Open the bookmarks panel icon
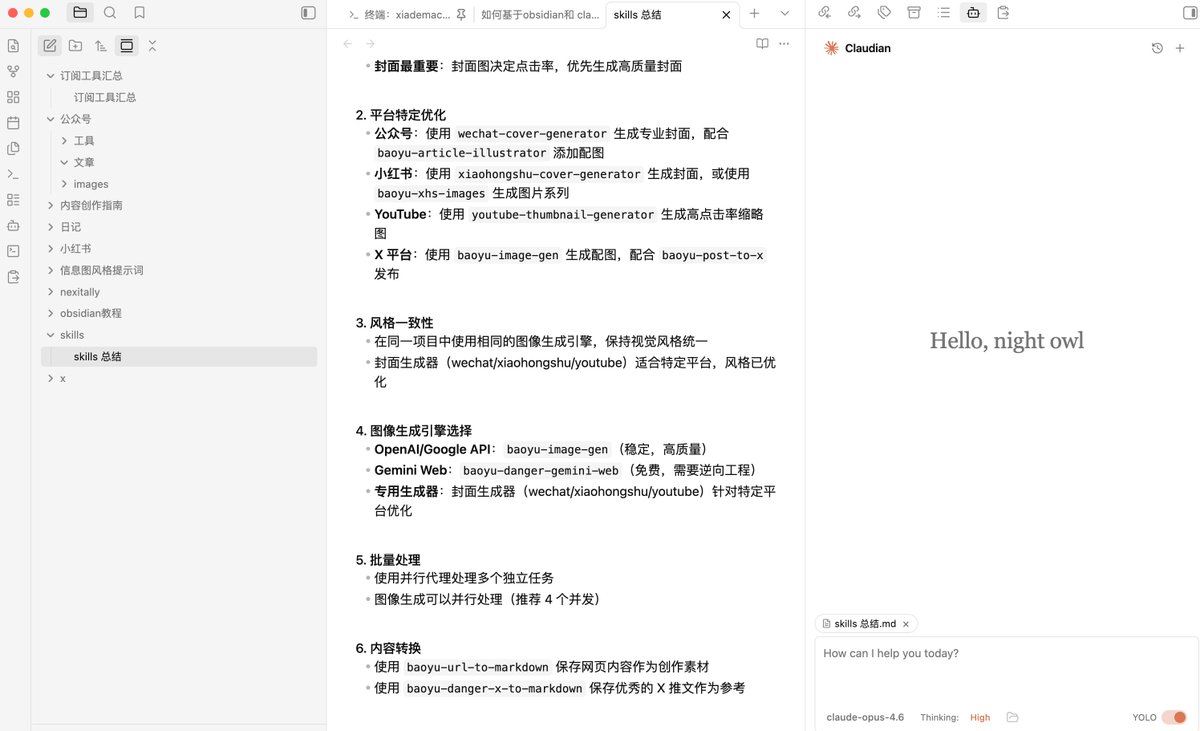 (x=139, y=13)
